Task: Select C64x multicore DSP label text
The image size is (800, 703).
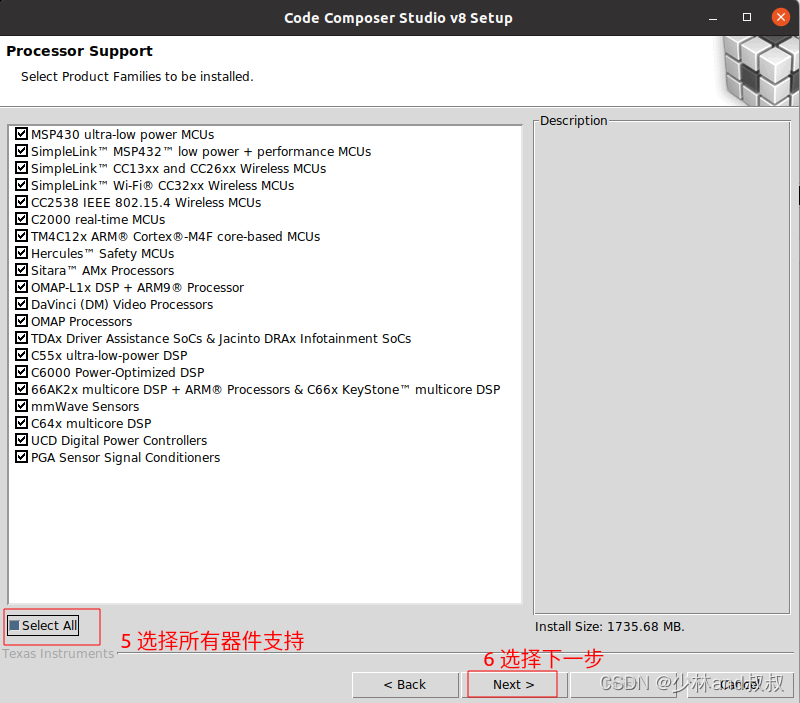Action: point(91,423)
